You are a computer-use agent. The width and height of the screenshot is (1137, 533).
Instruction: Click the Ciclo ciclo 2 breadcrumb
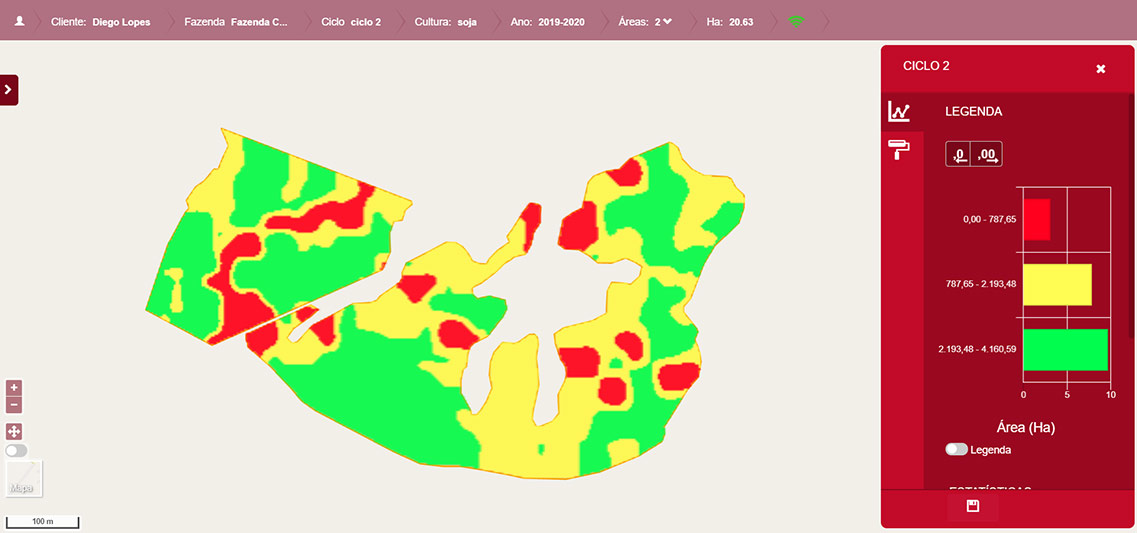point(351,21)
